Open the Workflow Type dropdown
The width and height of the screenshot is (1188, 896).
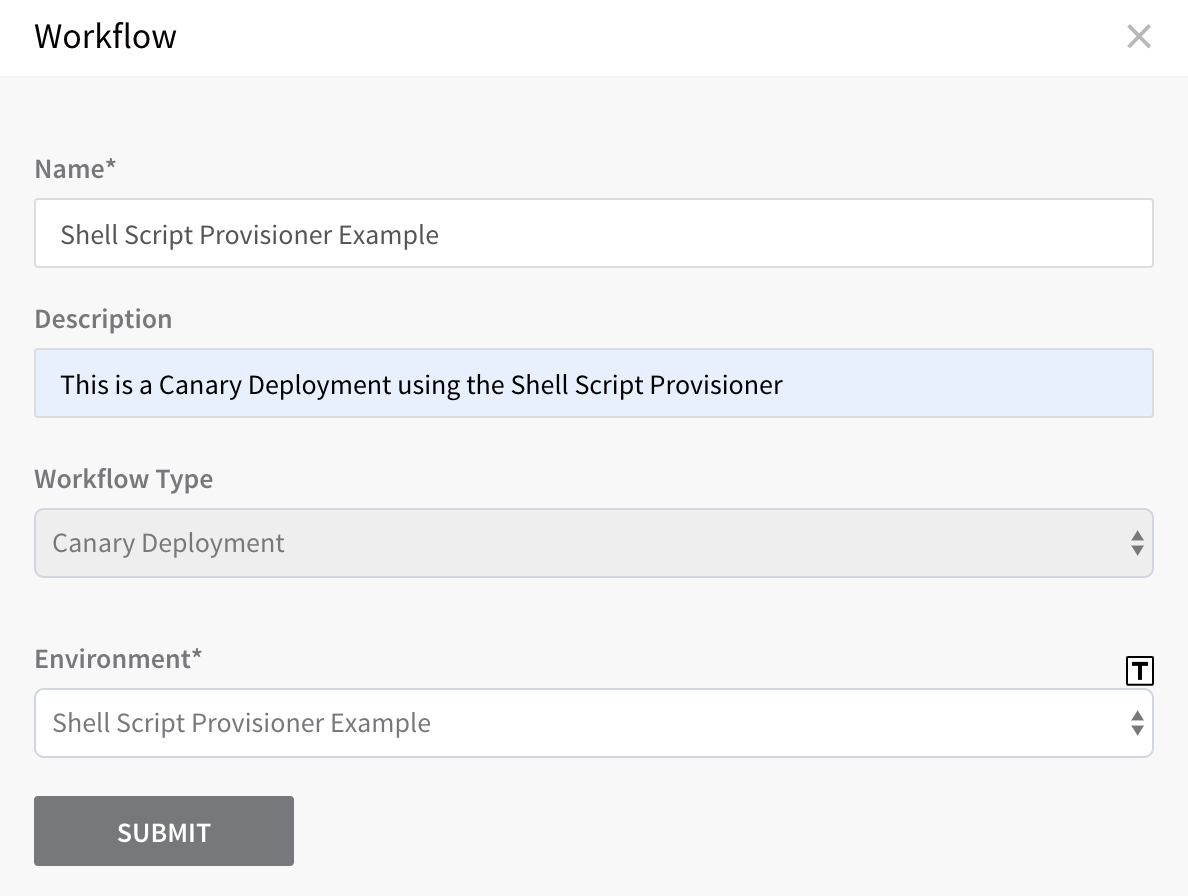594,543
